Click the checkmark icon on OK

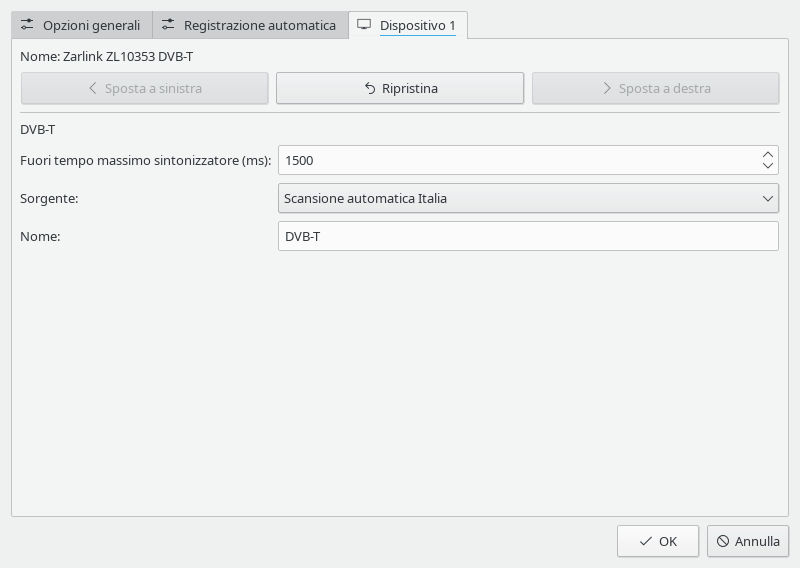click(x=645, y=541)
